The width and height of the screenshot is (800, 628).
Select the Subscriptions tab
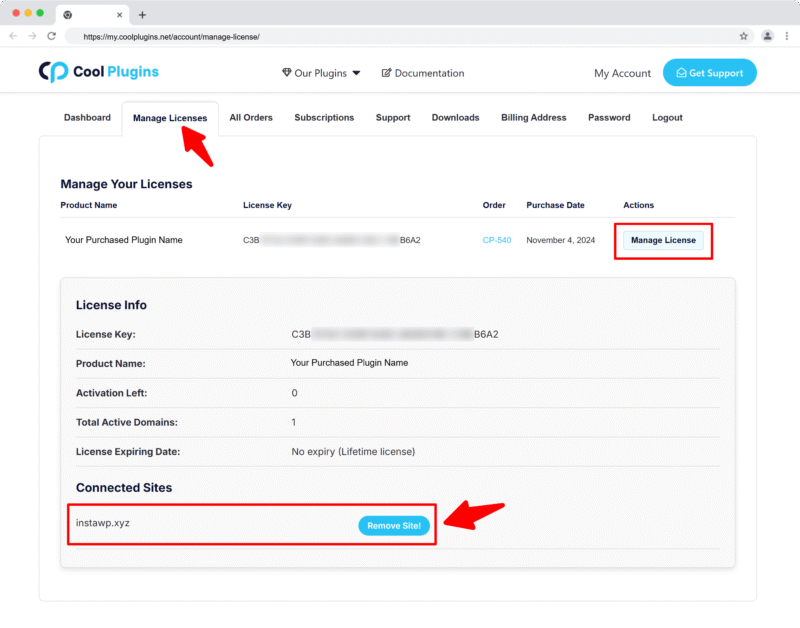point(324,117)
